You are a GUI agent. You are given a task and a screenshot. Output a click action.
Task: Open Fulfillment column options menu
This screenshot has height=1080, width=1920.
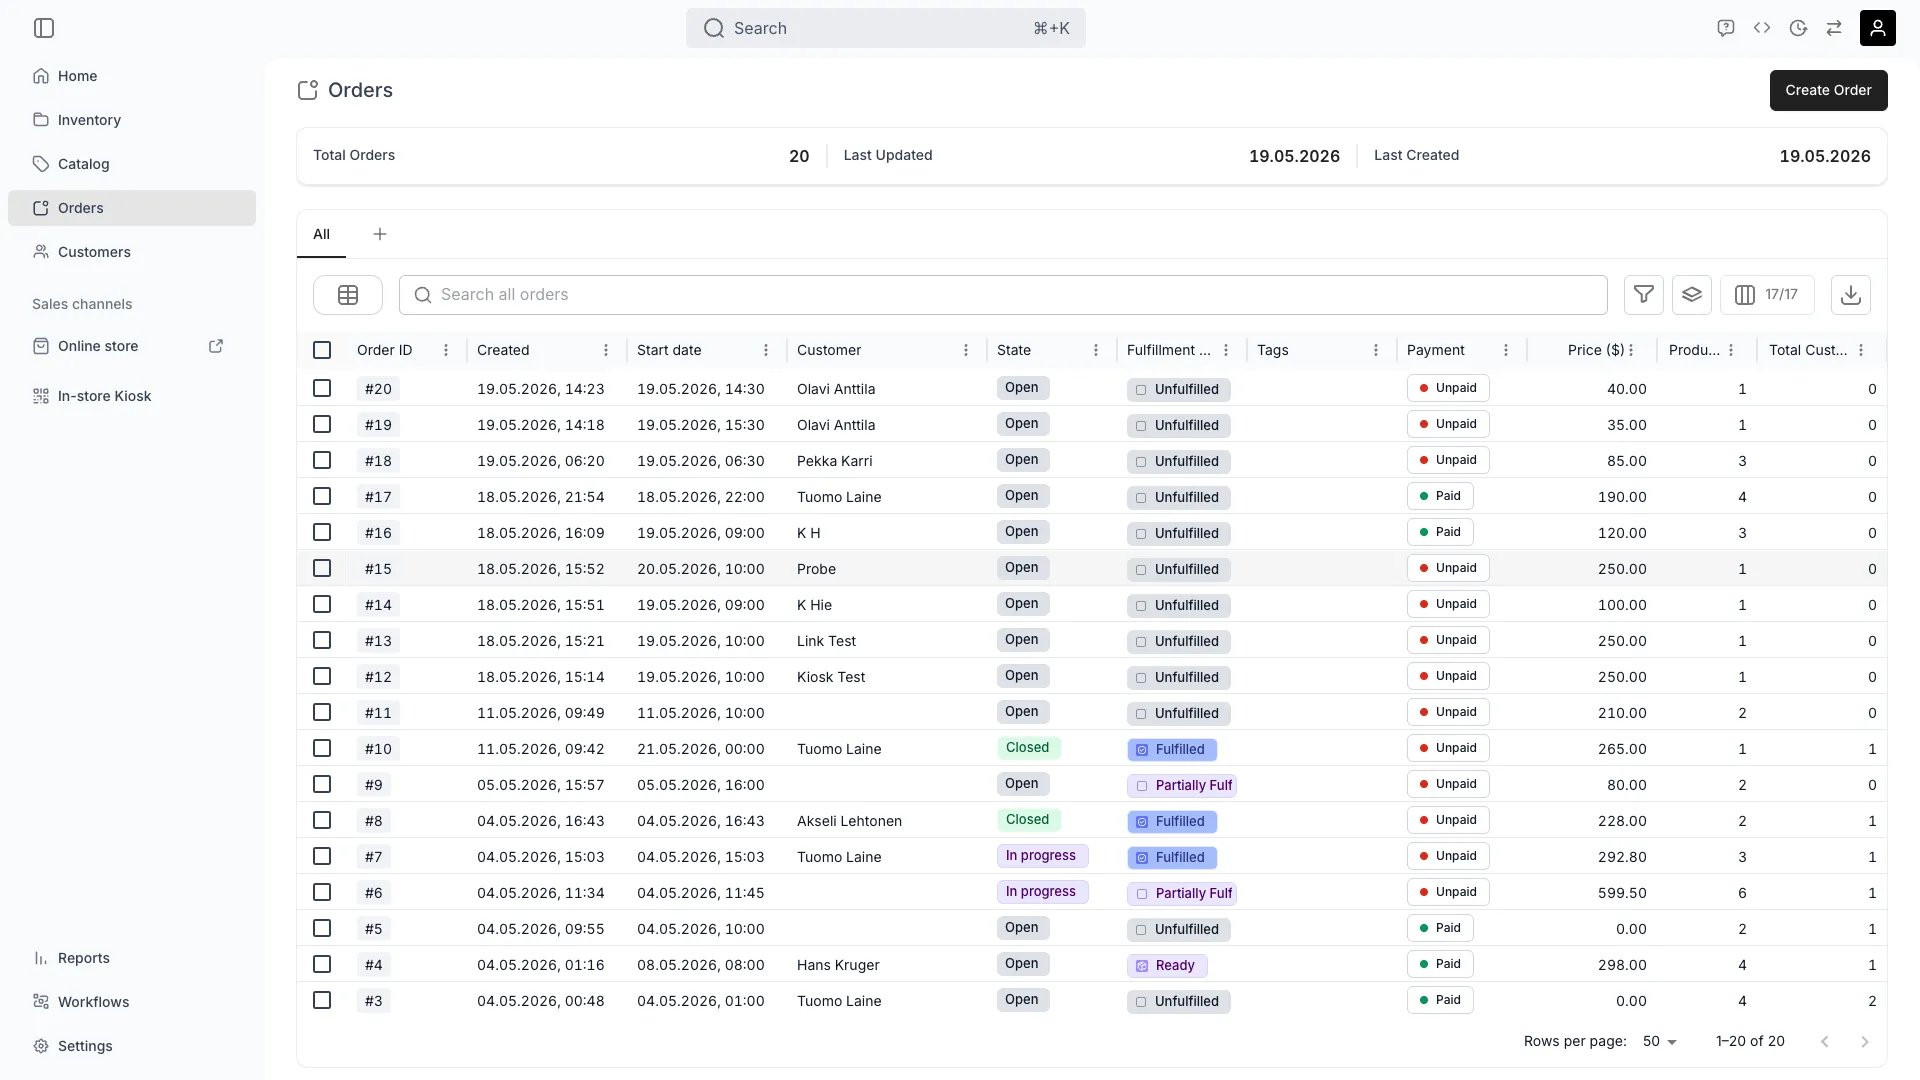[1226, 350]
